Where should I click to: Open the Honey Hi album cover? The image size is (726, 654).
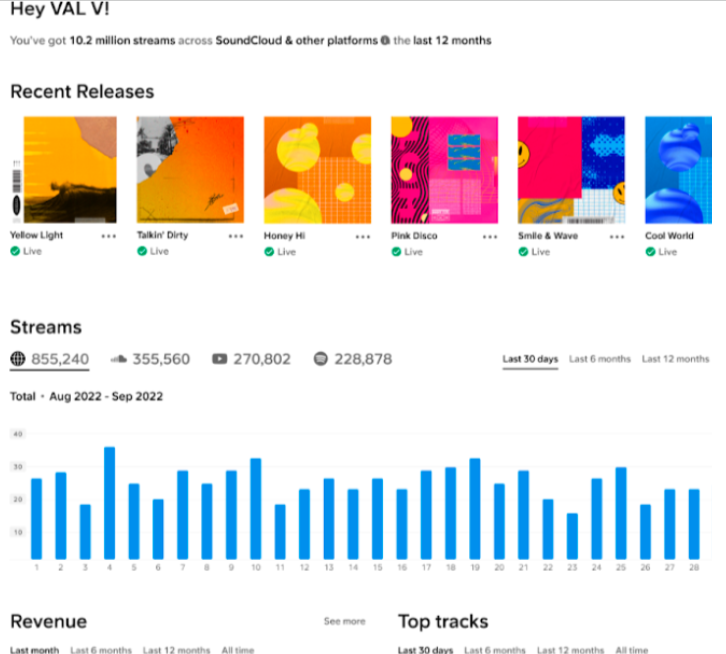coord(318,170)
